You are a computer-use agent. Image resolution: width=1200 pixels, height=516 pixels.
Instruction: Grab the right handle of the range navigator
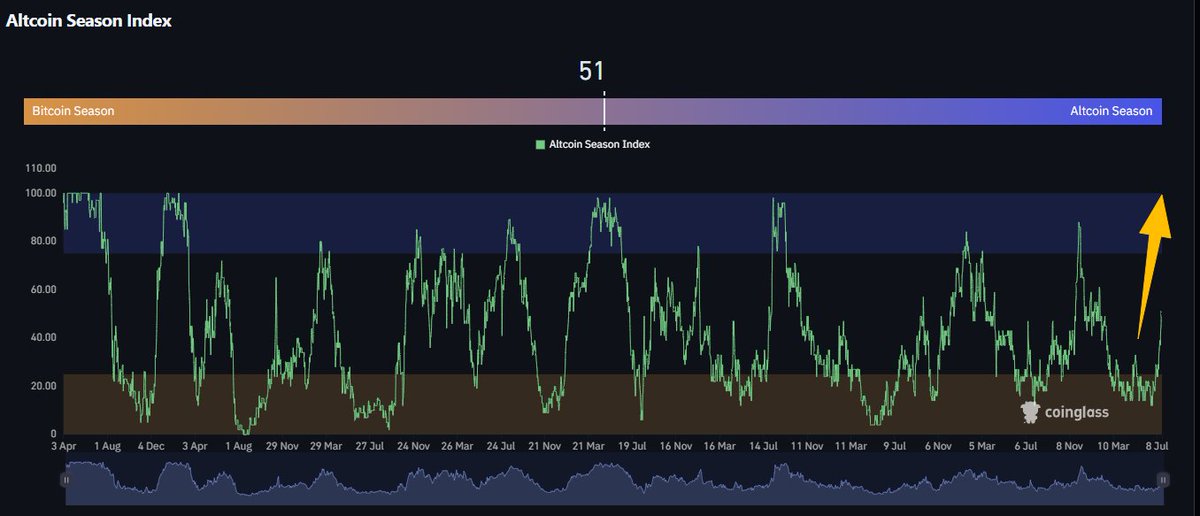pyautogui.click(x=1163, y=480)
